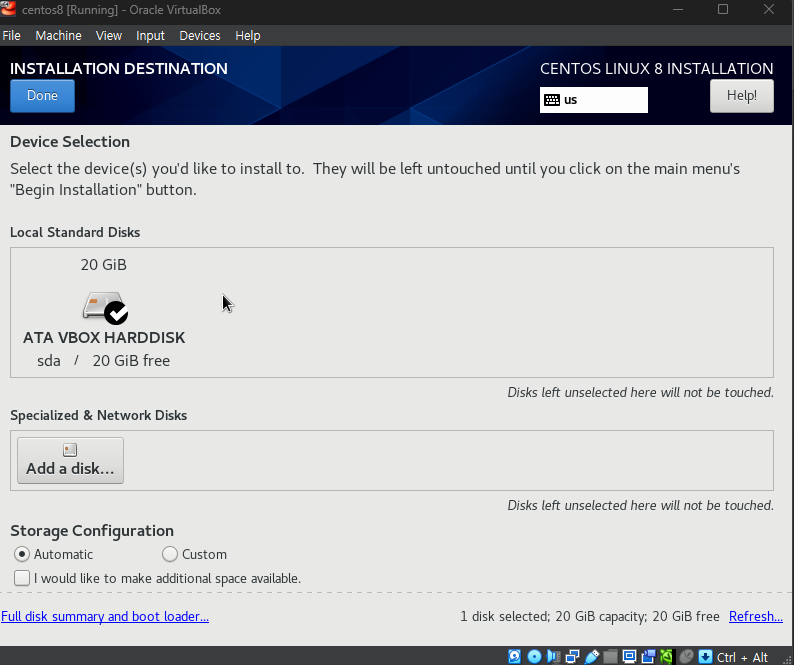Viewport: 794px width, 665px height.
Task: Click the VirtualBox app icon in title bar
Action: [8, 9]
